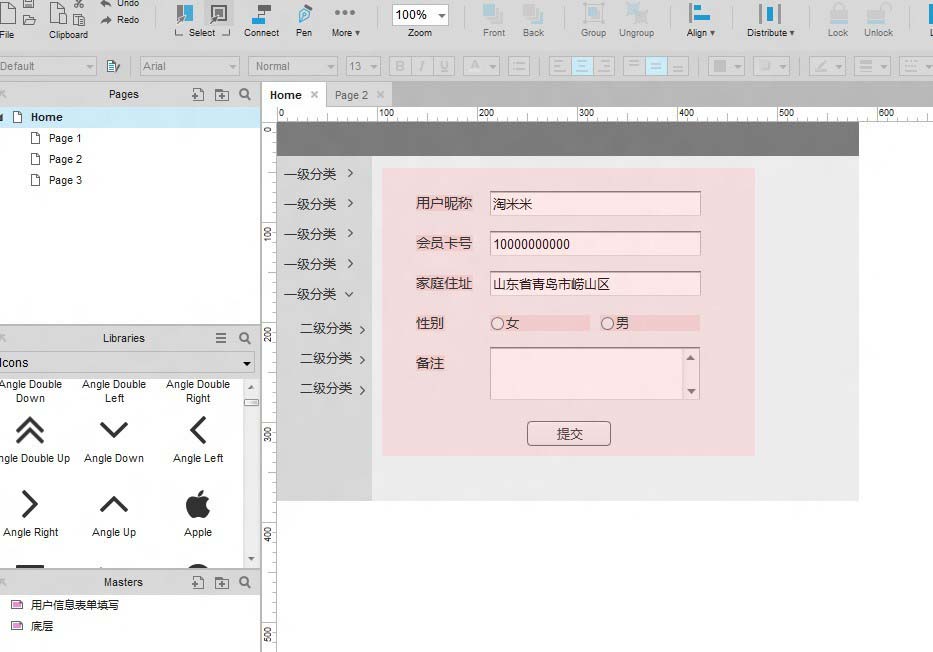
Task: Select the 男 radio button
Action: (x=607, y=324)
